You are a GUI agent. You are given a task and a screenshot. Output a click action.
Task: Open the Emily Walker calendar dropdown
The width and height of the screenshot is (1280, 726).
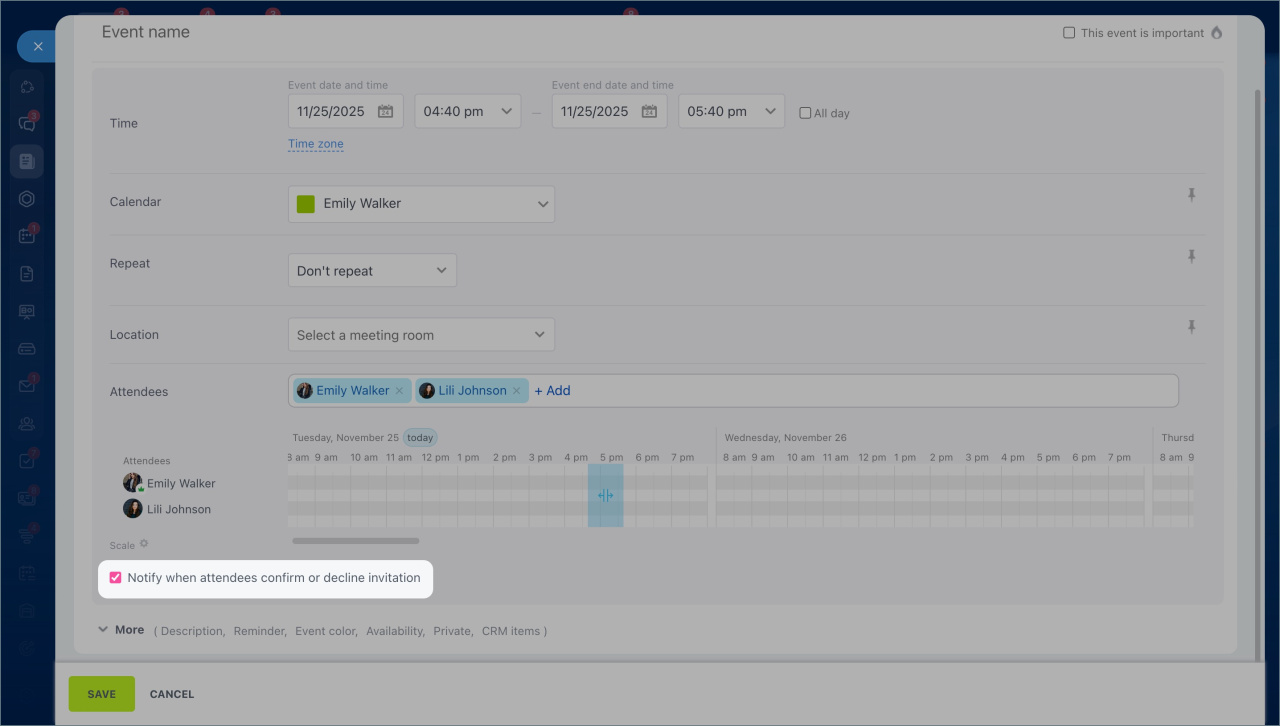421,204
